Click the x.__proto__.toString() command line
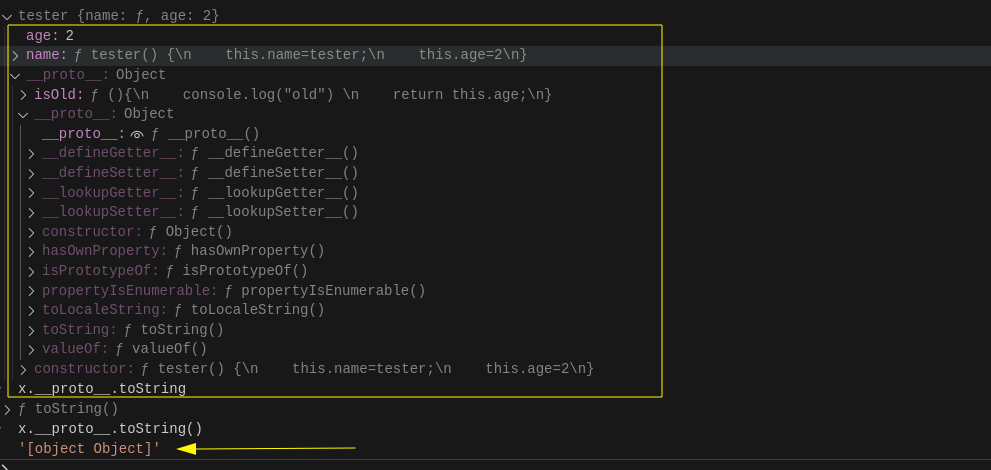This screenshot has height=470, width=991. (110, 428)
